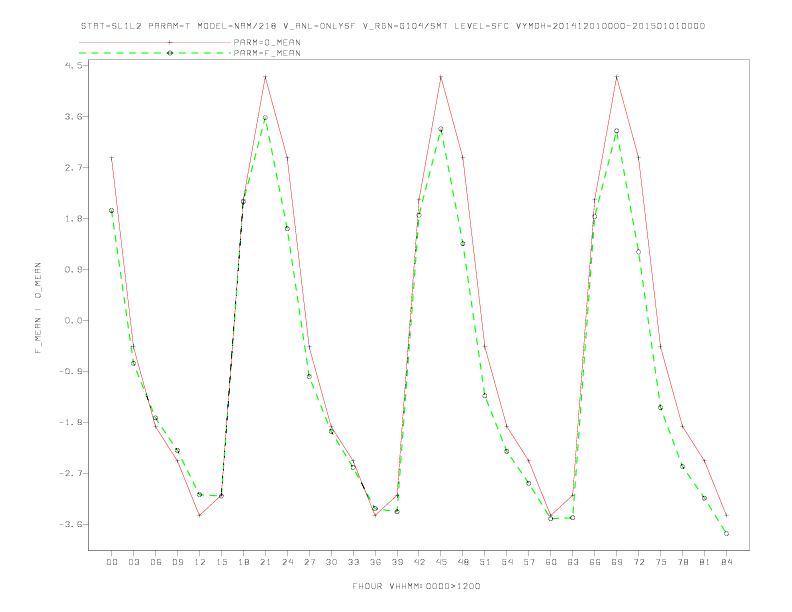Click the 54 forecast hour tick label
Screen dimensions: 792x612
pos(507,562)
